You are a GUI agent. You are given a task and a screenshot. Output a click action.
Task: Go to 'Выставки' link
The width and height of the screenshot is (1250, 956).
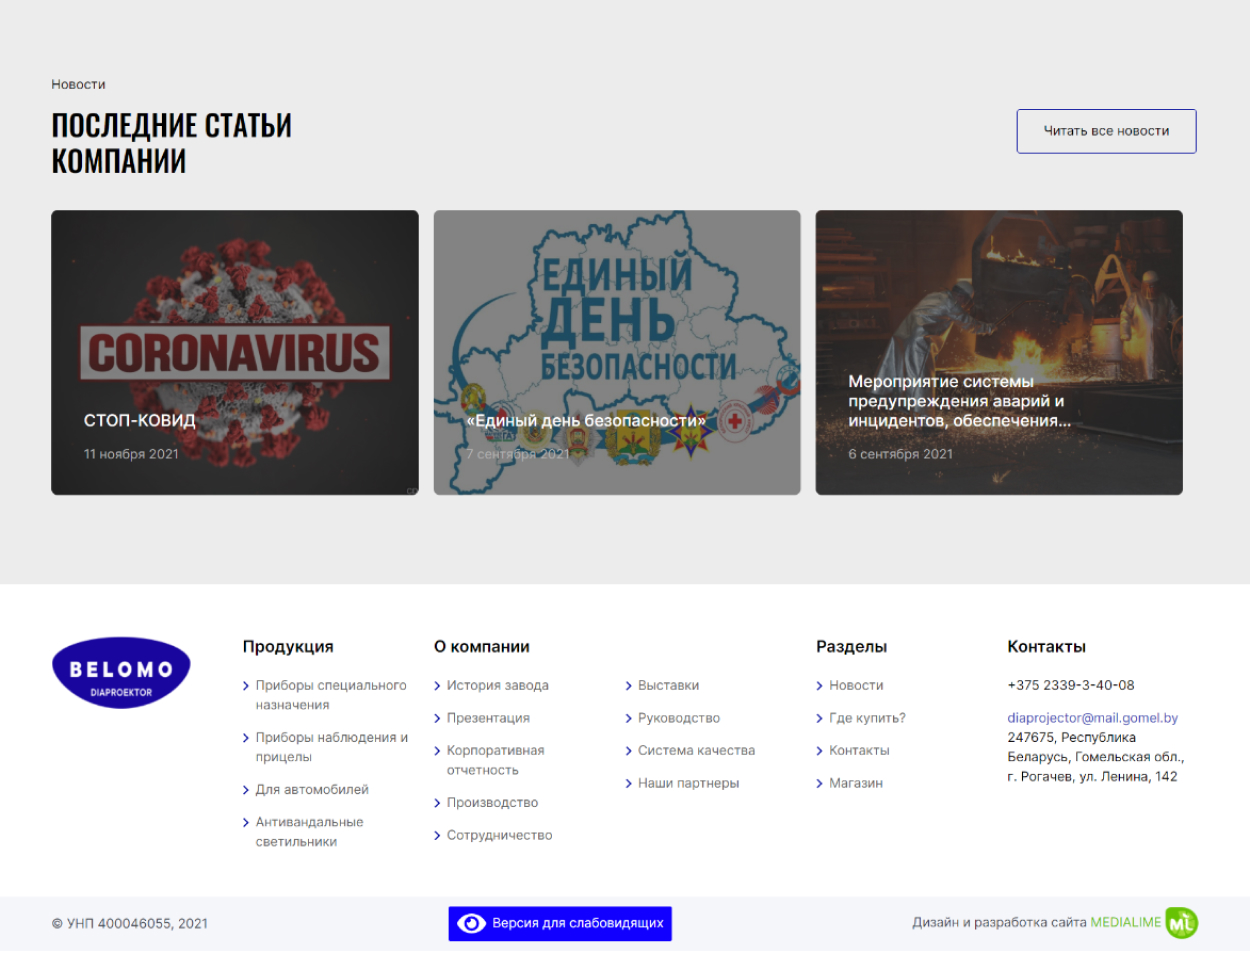pos(668,686)
